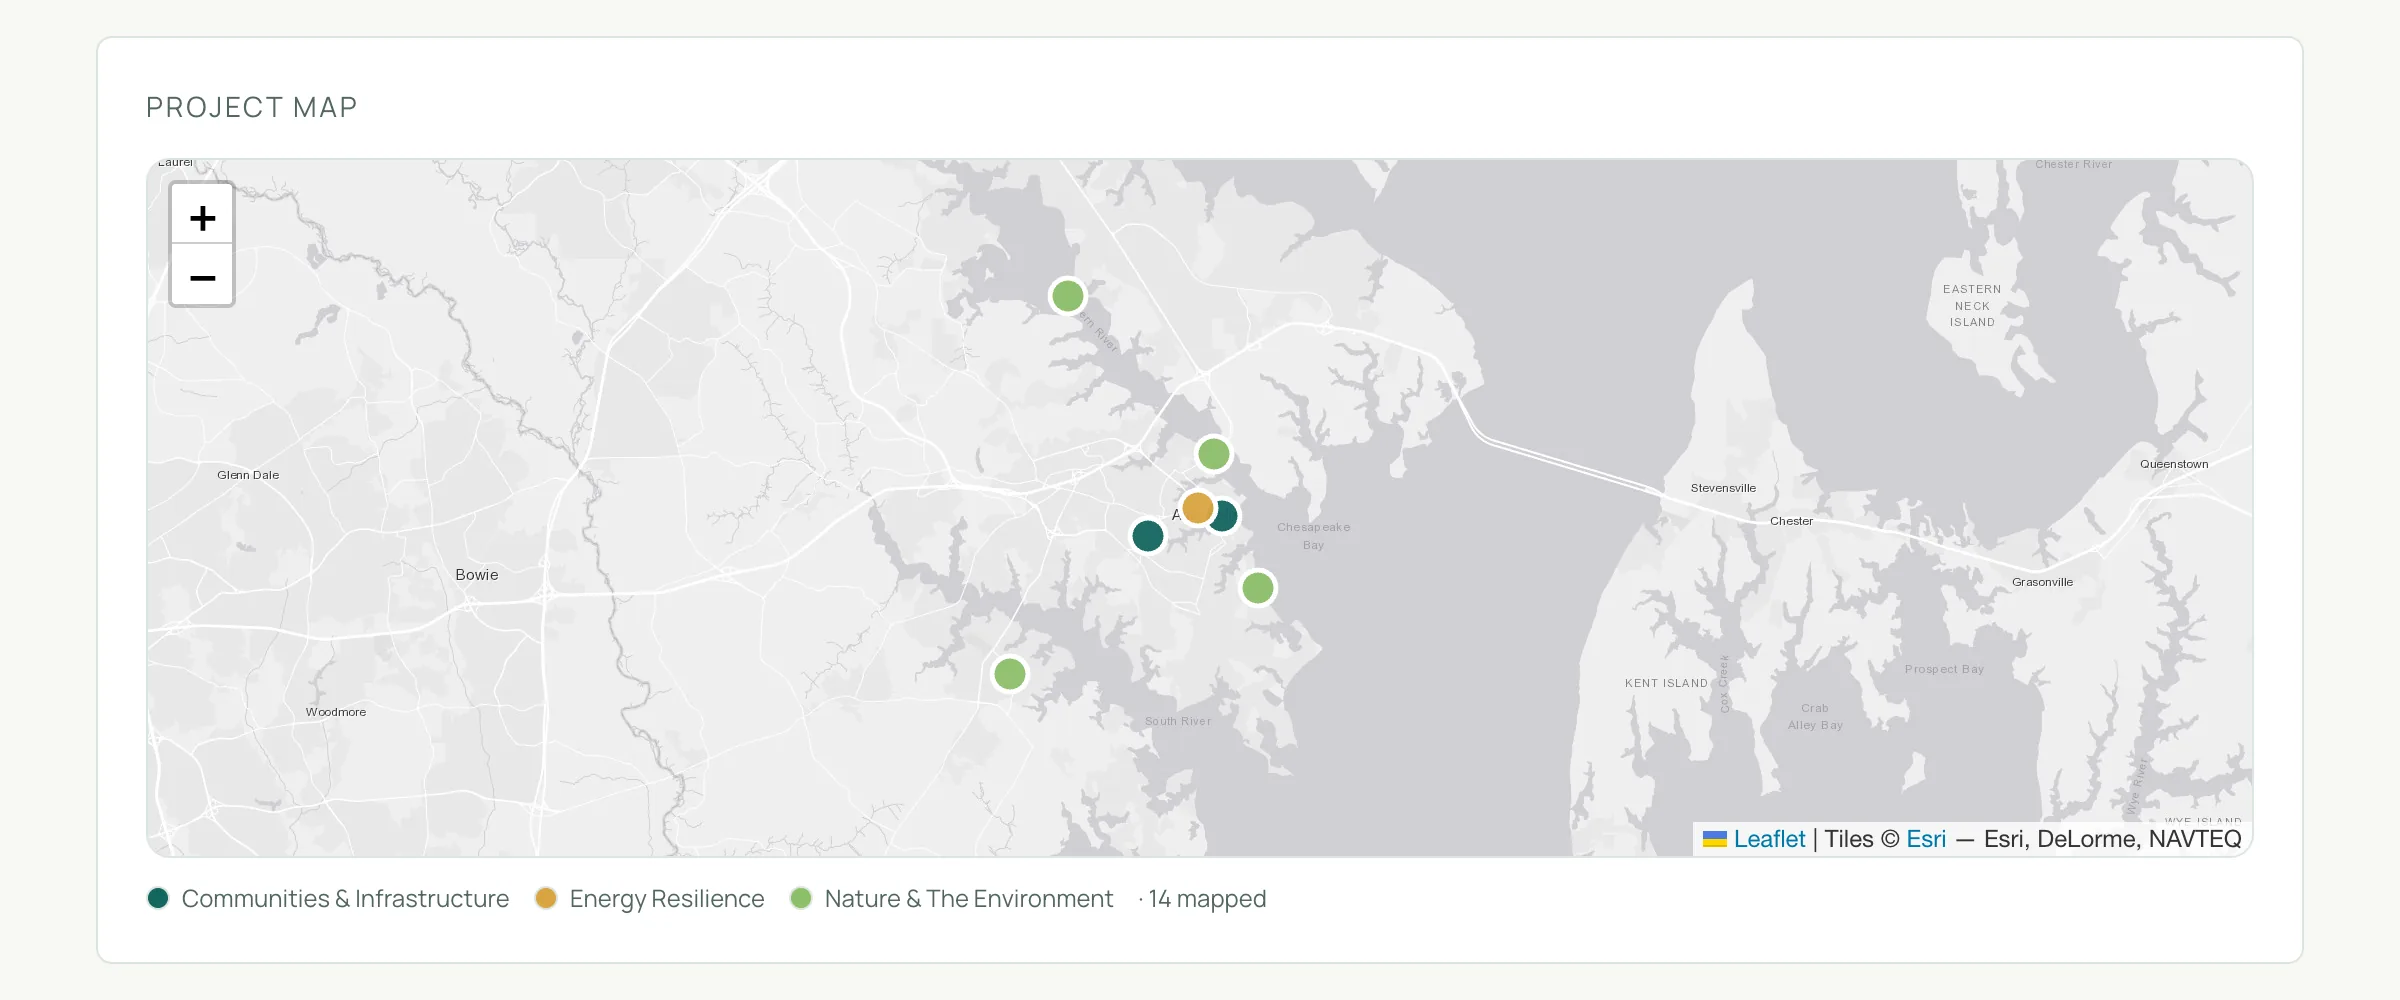Screen dimensions: 2400x1000
Task: Select the orange Energy Resilience map marker
Action: (1197, 508)
